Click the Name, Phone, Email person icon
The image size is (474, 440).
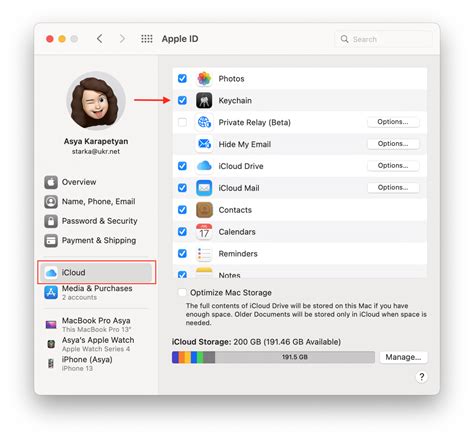pos(51,202)
